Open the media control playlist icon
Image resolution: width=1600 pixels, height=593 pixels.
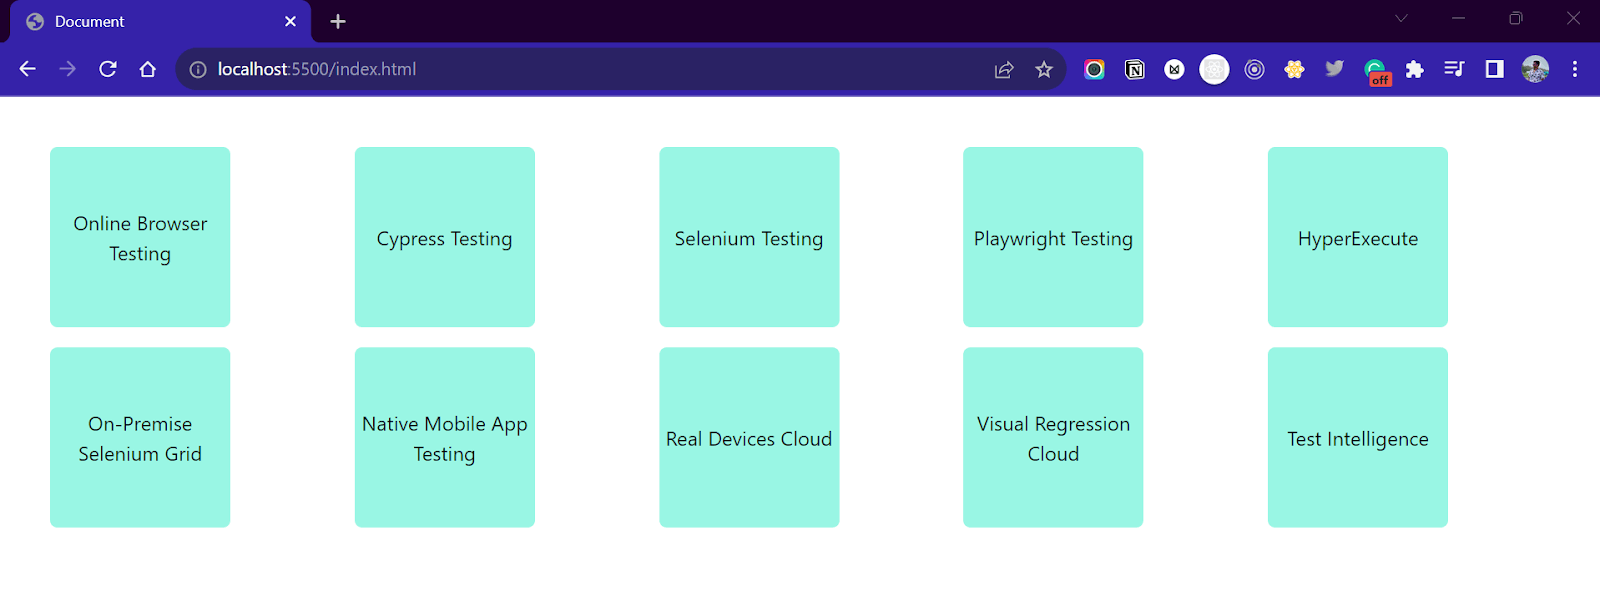(1454, 69)
